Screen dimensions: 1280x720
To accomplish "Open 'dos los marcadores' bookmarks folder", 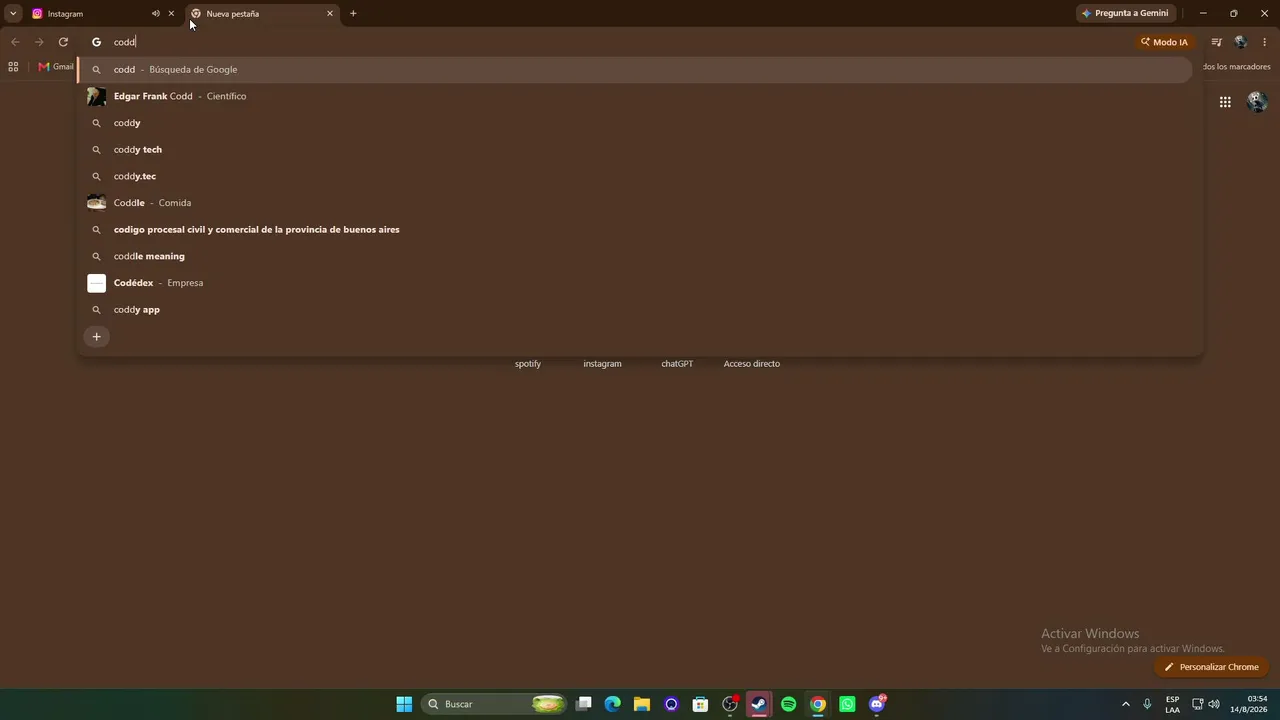I will click(x=1236, y=67).
